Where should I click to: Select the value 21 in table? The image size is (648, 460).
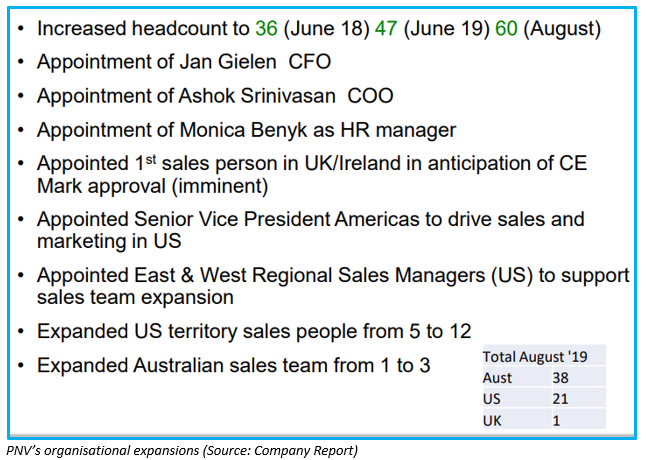[x=561, y=400]
